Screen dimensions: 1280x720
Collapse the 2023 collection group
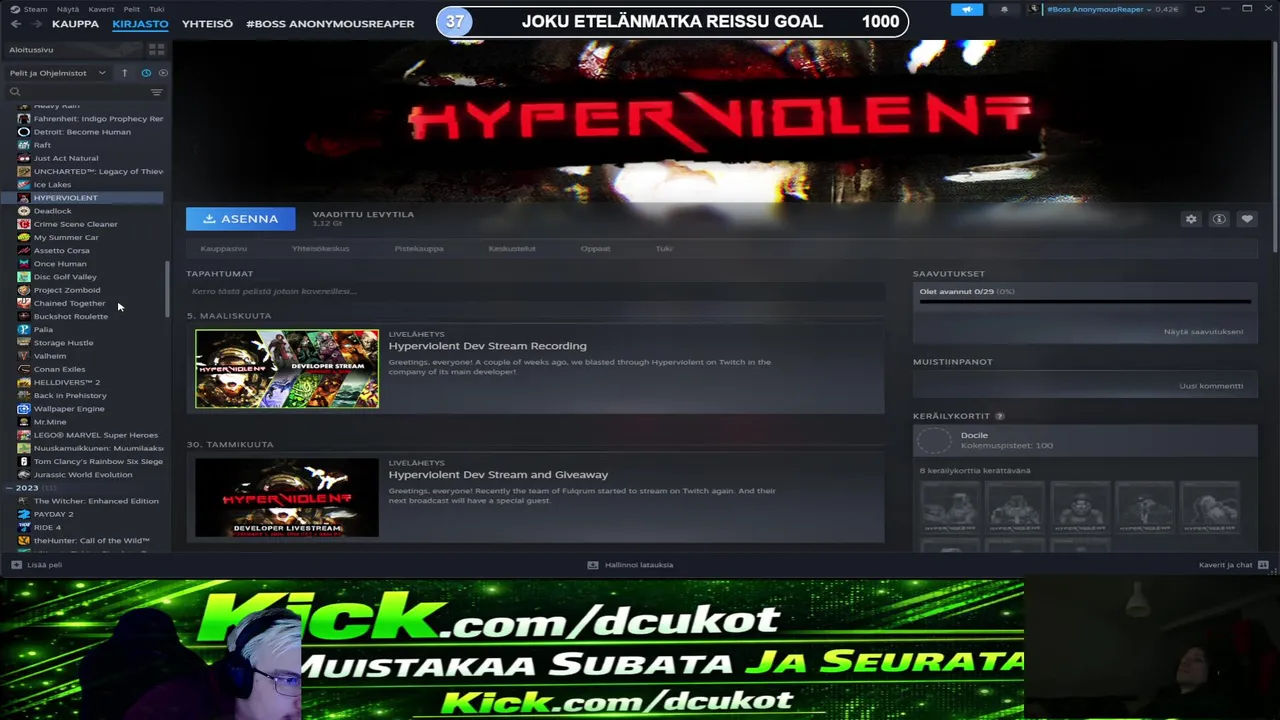click(9, 488)
